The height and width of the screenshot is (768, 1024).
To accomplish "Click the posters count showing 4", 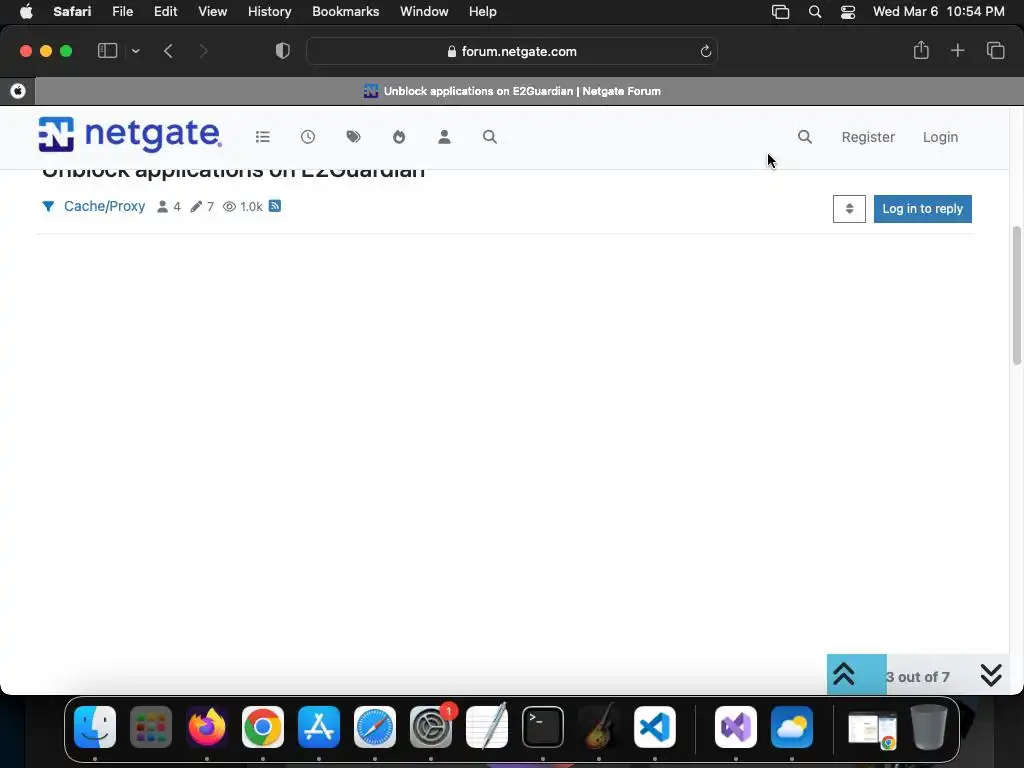I will click(168, 207).
